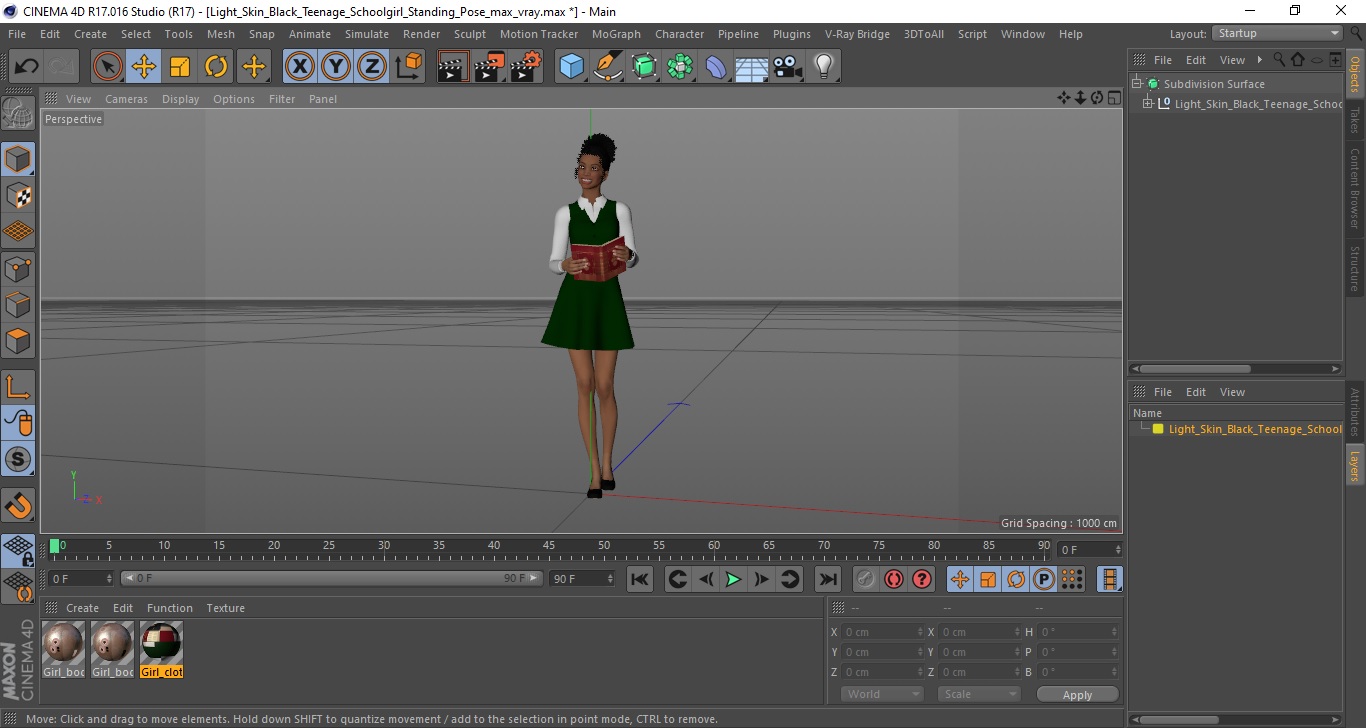Expand Light_Skin_Black_Teenage_School object node
The image size is (1366, 728).
pyautogui.click(x=1148, y=104)
